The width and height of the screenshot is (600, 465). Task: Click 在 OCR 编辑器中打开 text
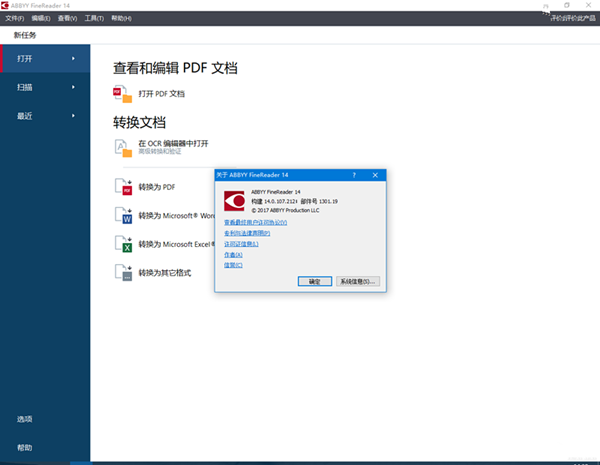coord(173,144)
